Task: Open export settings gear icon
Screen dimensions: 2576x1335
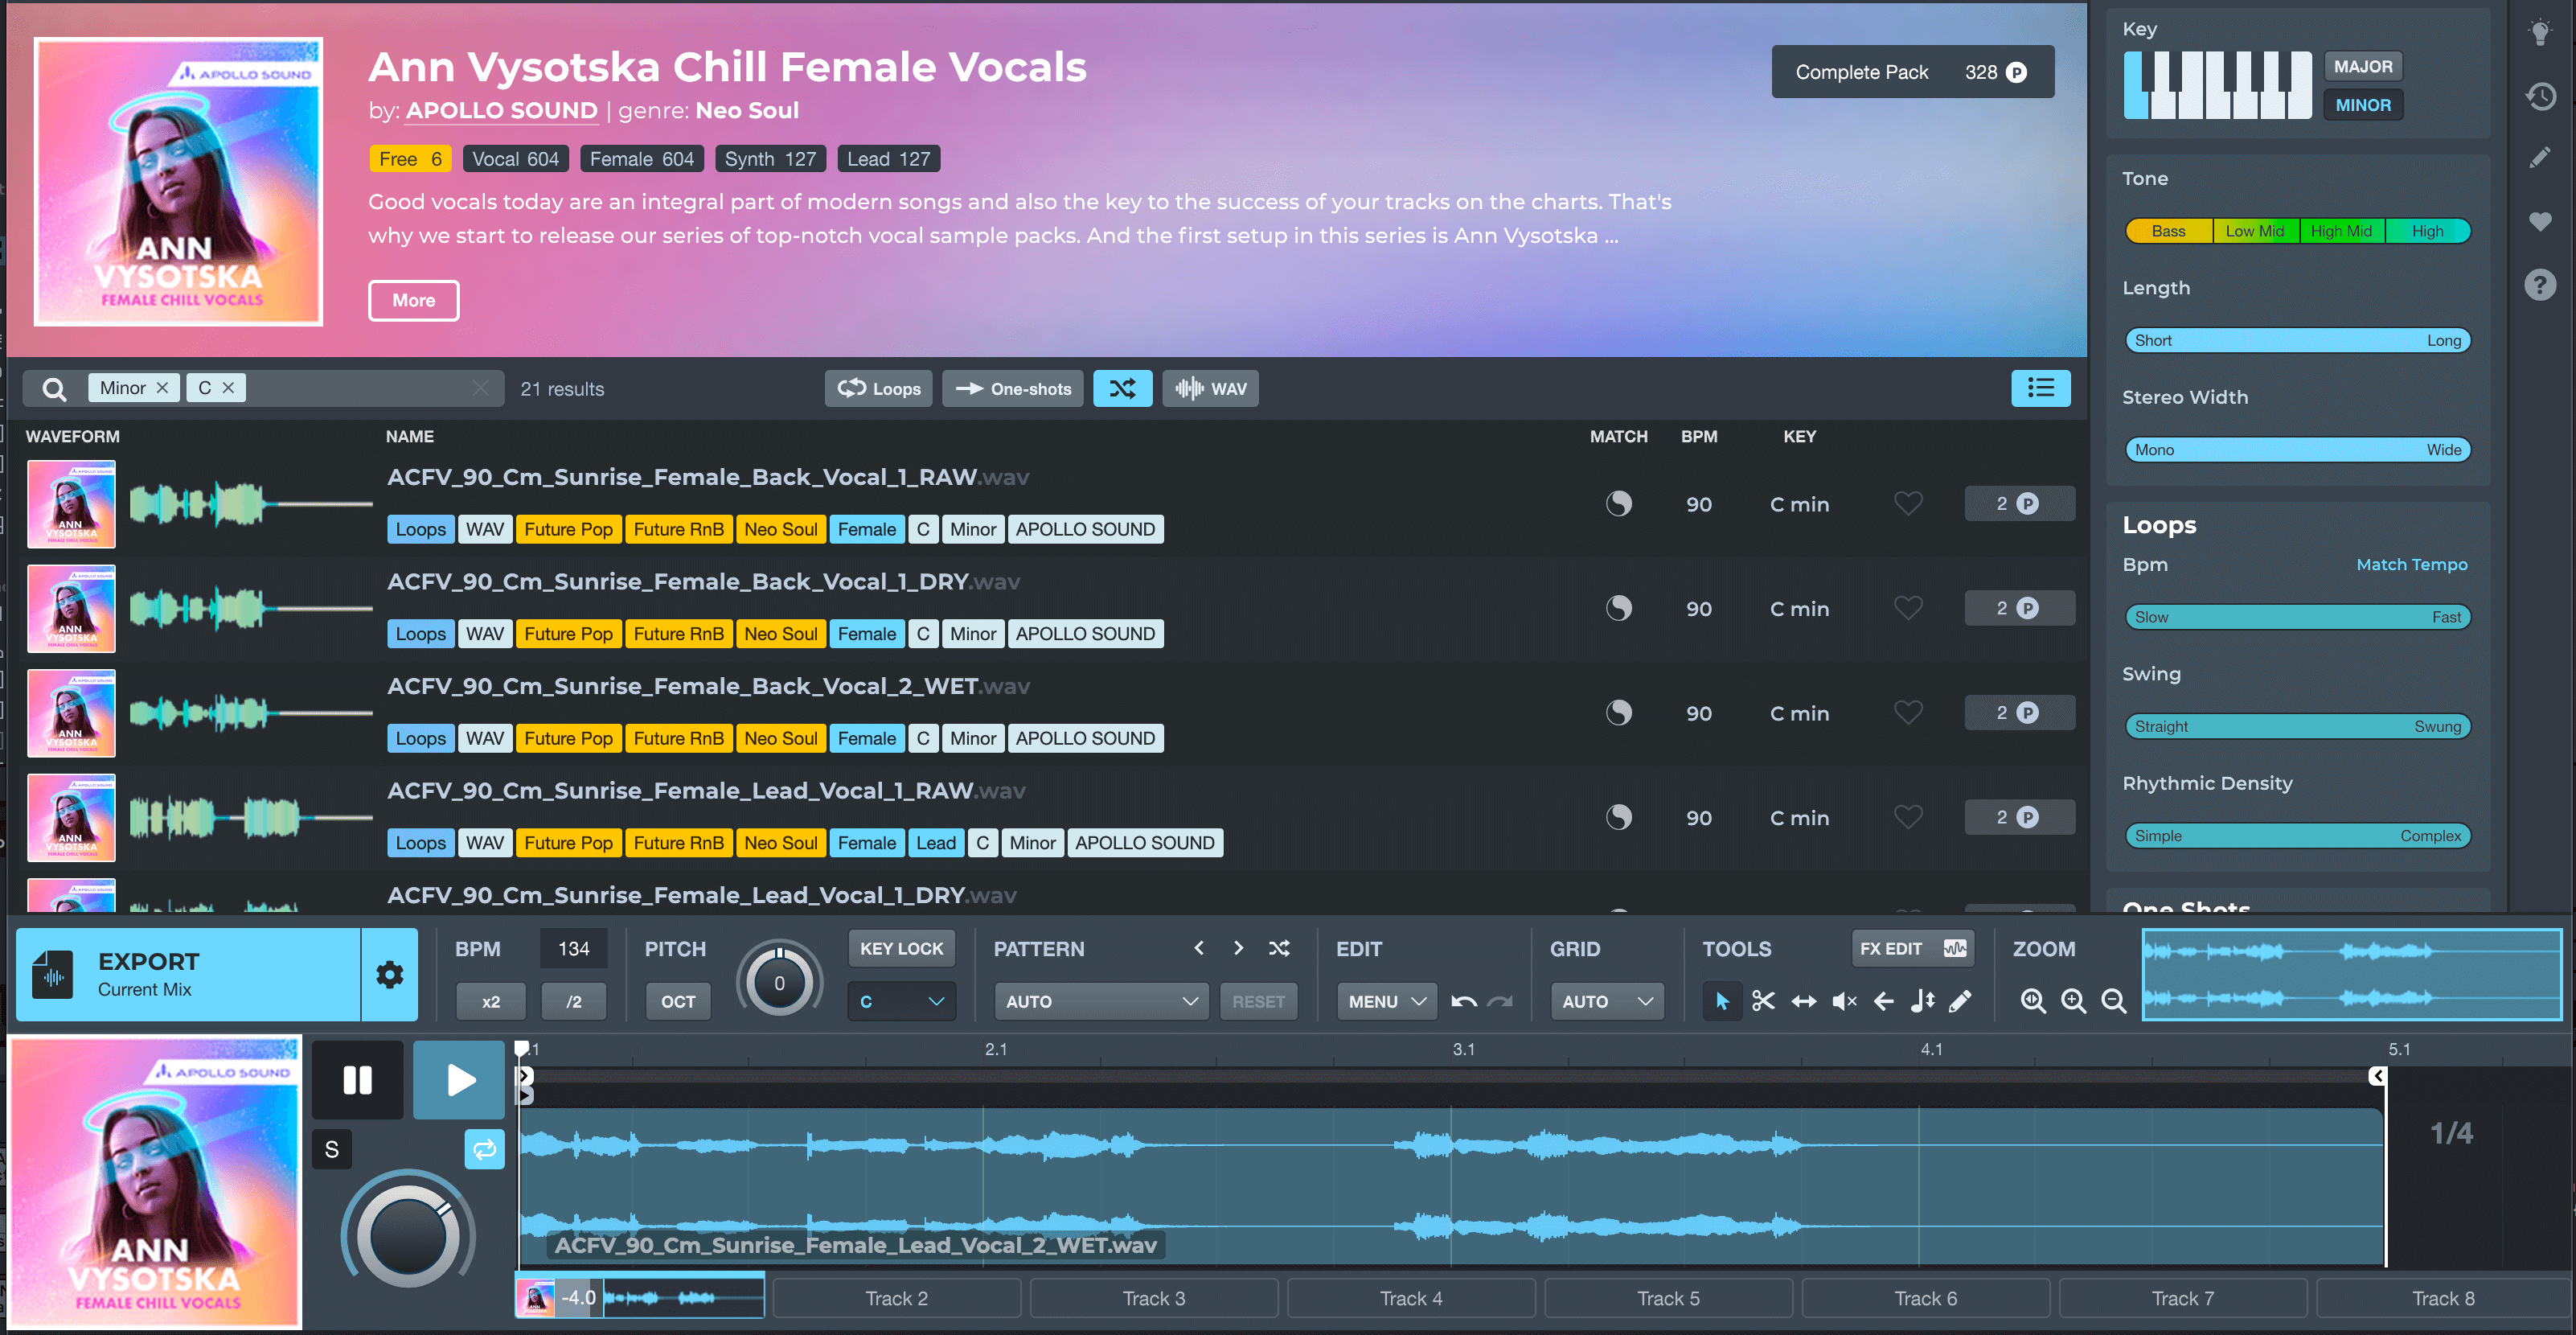Action: pyautogui.click(x=389, y=974)
